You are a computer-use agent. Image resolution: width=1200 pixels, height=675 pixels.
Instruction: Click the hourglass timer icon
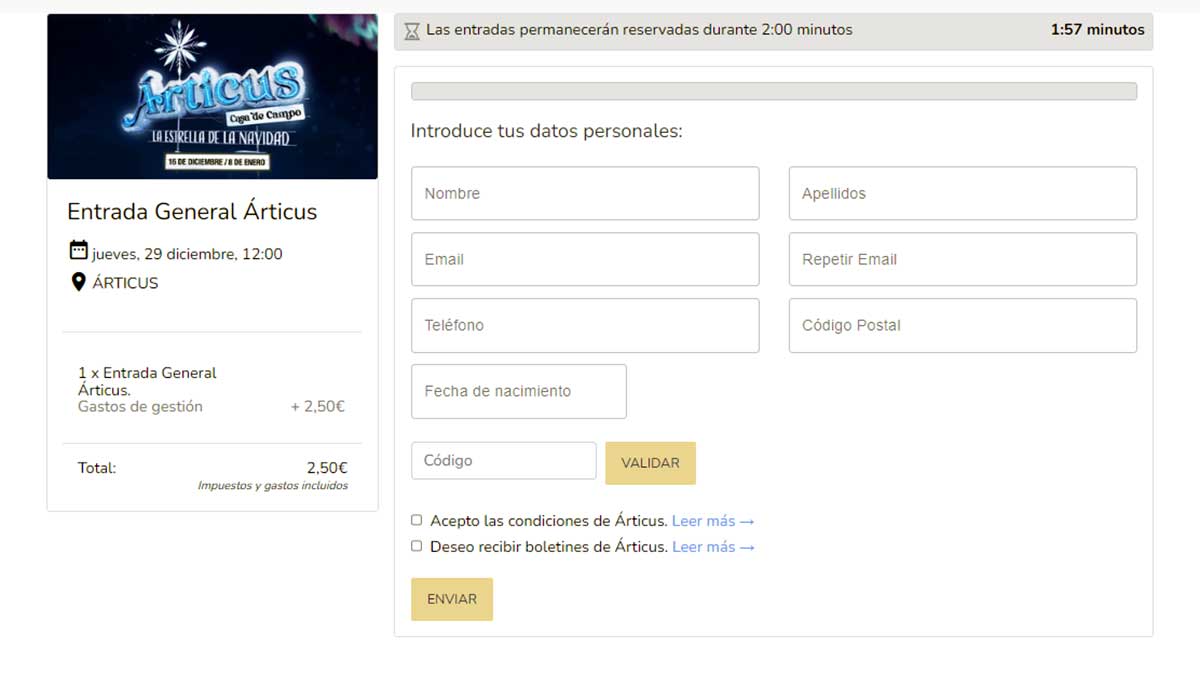point(413,30)
